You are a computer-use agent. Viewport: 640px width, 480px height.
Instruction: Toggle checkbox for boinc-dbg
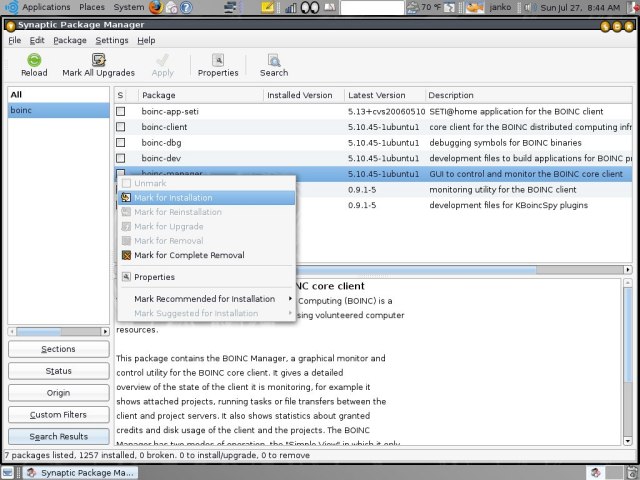120,142
